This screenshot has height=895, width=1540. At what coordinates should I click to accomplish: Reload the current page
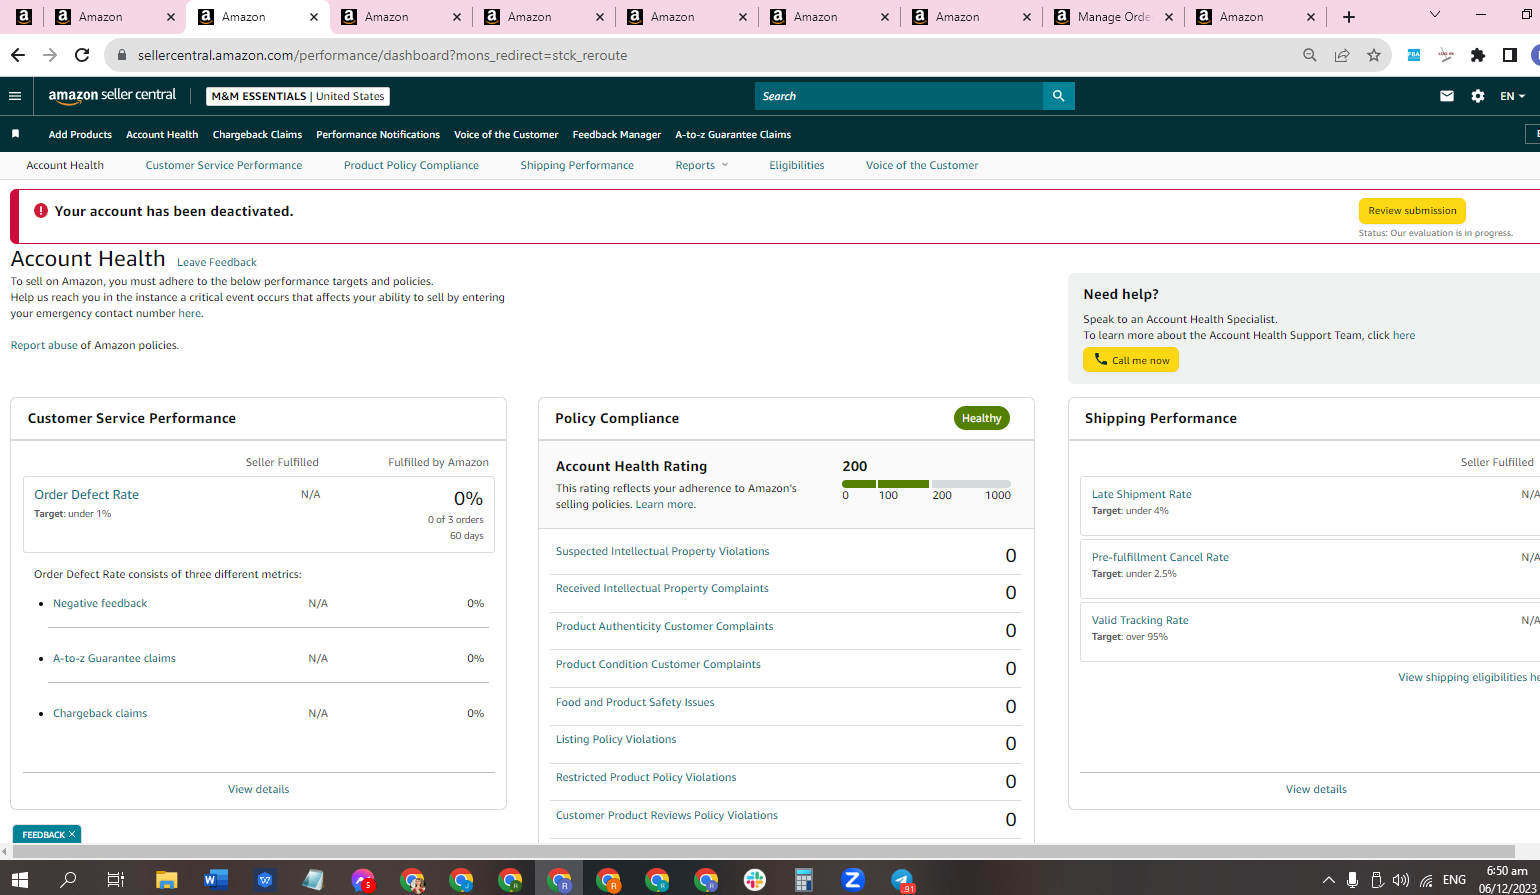point(83,55)
